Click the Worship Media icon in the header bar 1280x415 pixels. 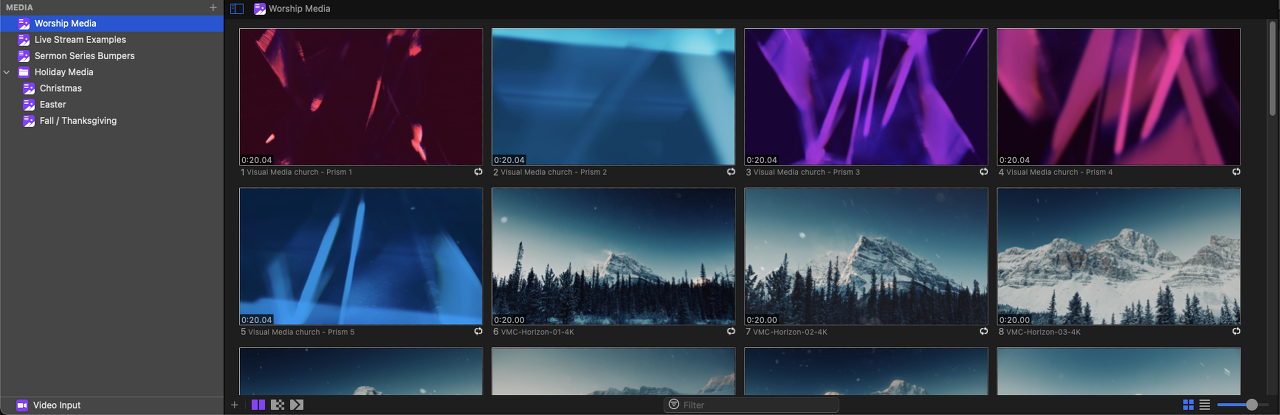tap(260, 8)
